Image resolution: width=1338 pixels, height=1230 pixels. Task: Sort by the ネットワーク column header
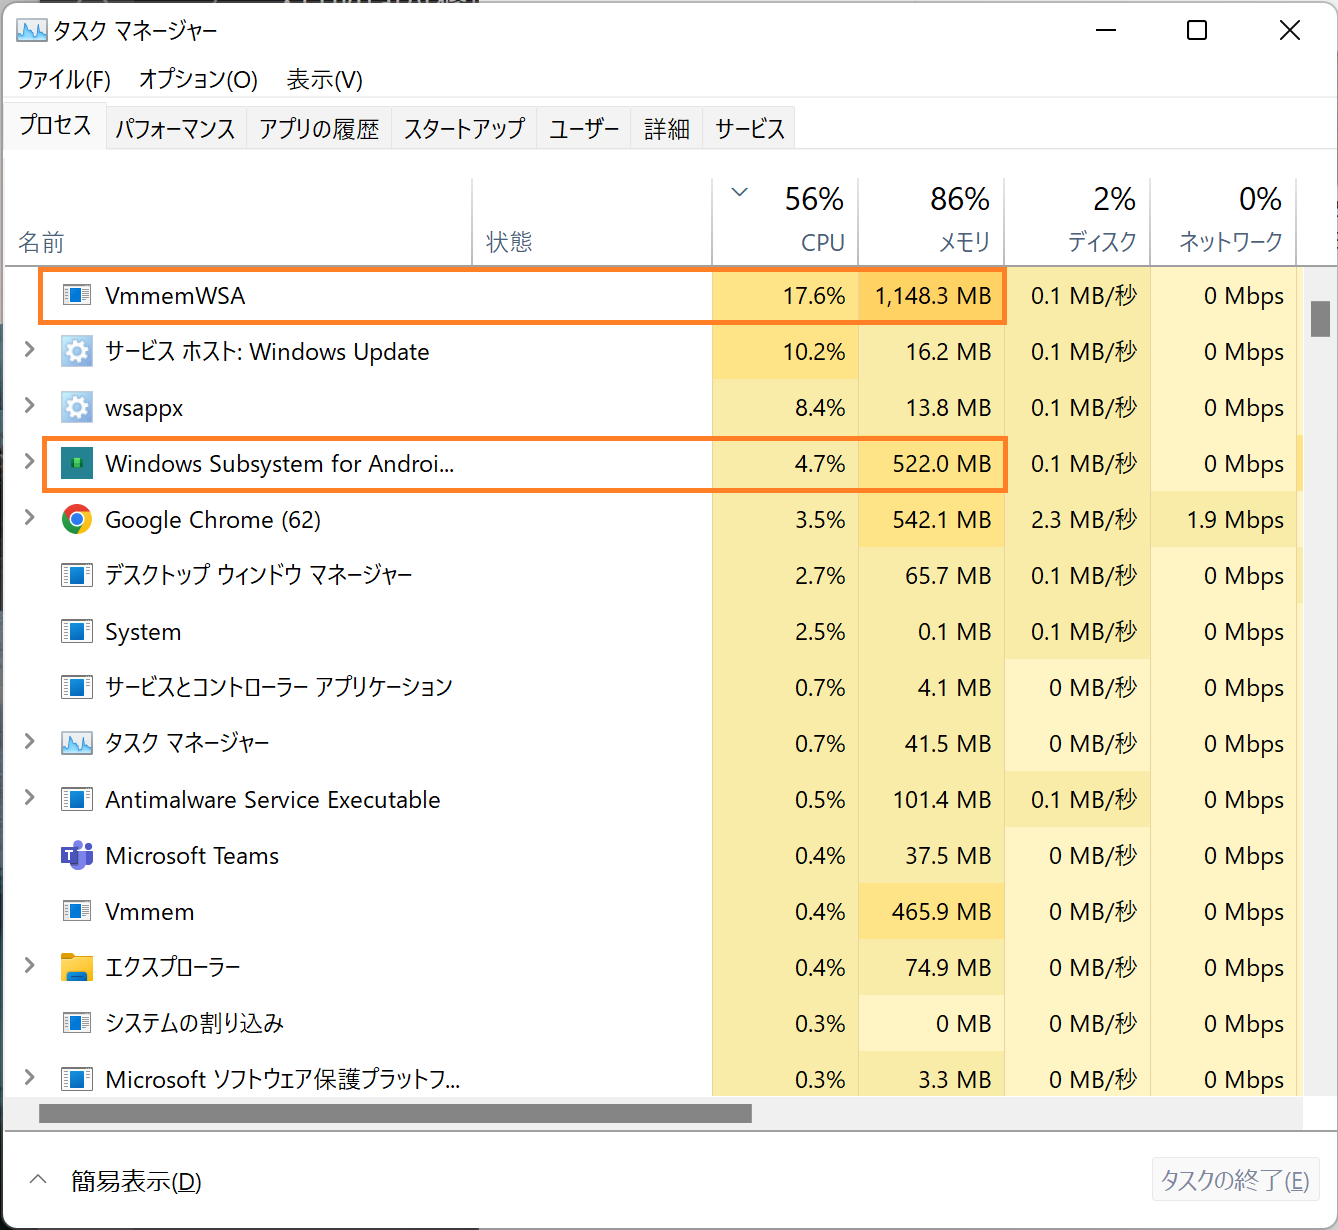(1223, 221)
